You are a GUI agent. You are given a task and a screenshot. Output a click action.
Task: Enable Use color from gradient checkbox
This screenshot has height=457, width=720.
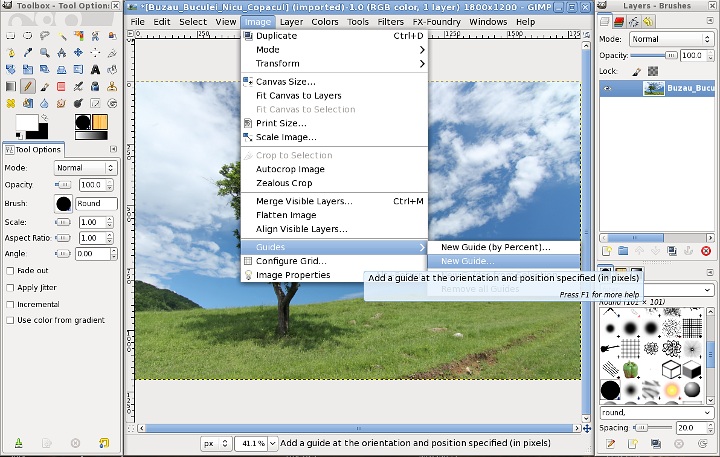tap(10, 321)
